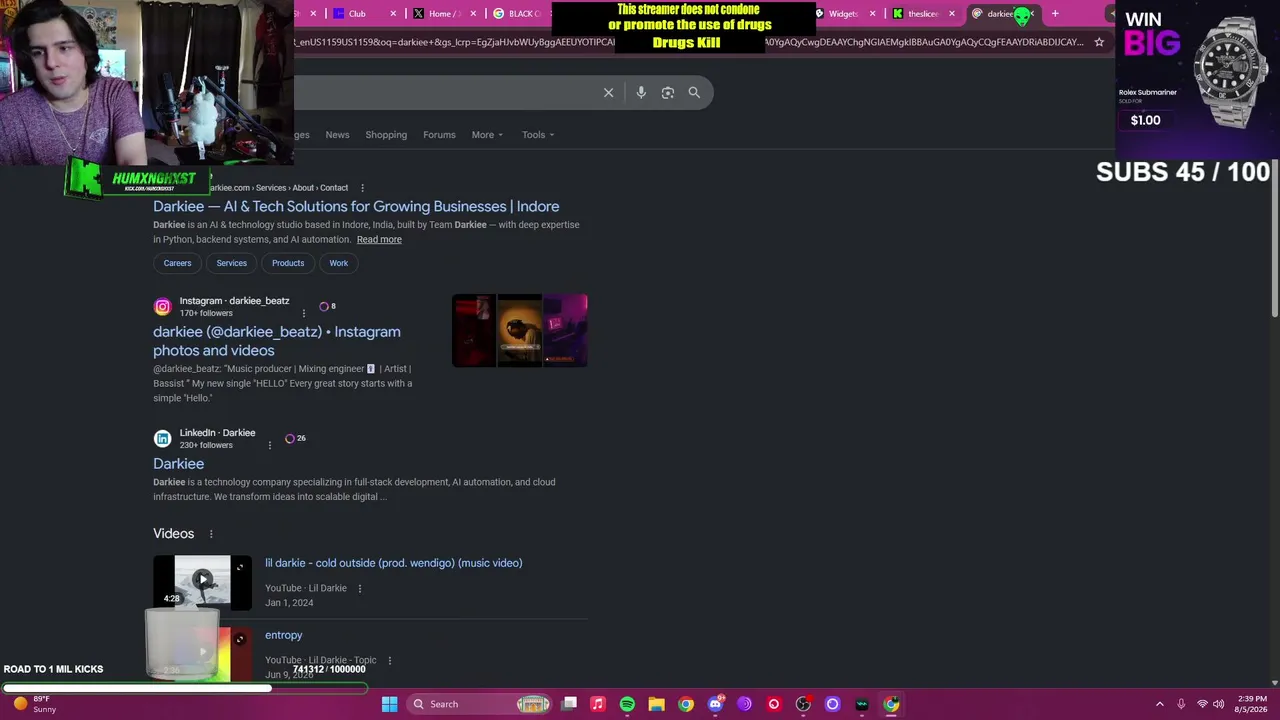Open OBS Studio from the taskbar
Screen dimensions: 1280x720
803,704
